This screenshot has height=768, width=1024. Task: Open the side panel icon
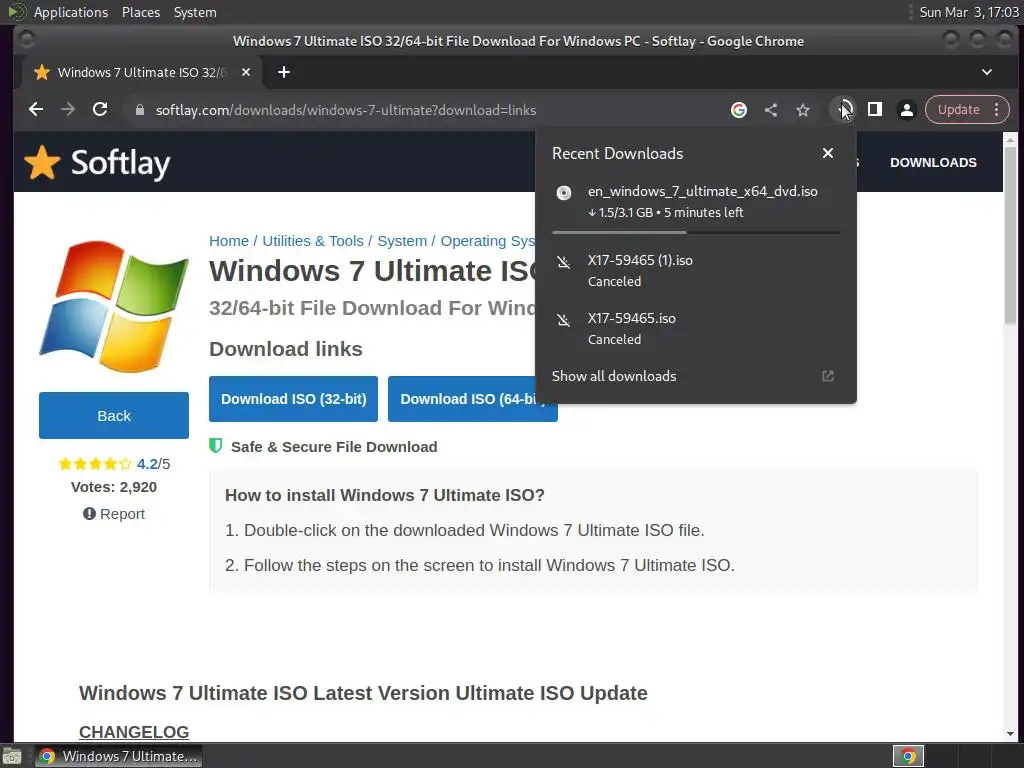(874, 110)
